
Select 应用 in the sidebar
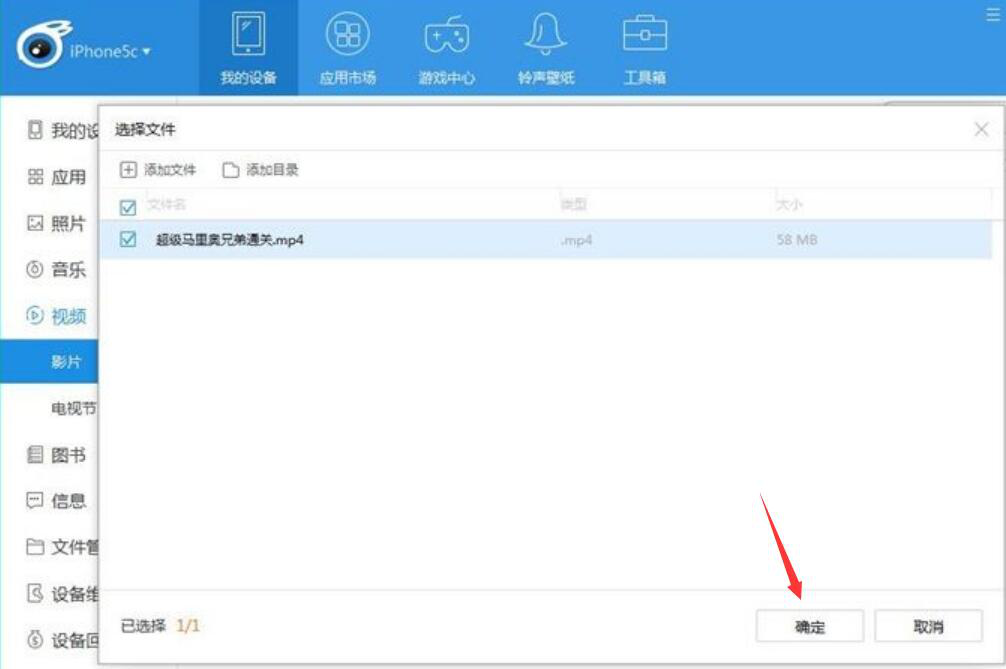pos(68,177)
